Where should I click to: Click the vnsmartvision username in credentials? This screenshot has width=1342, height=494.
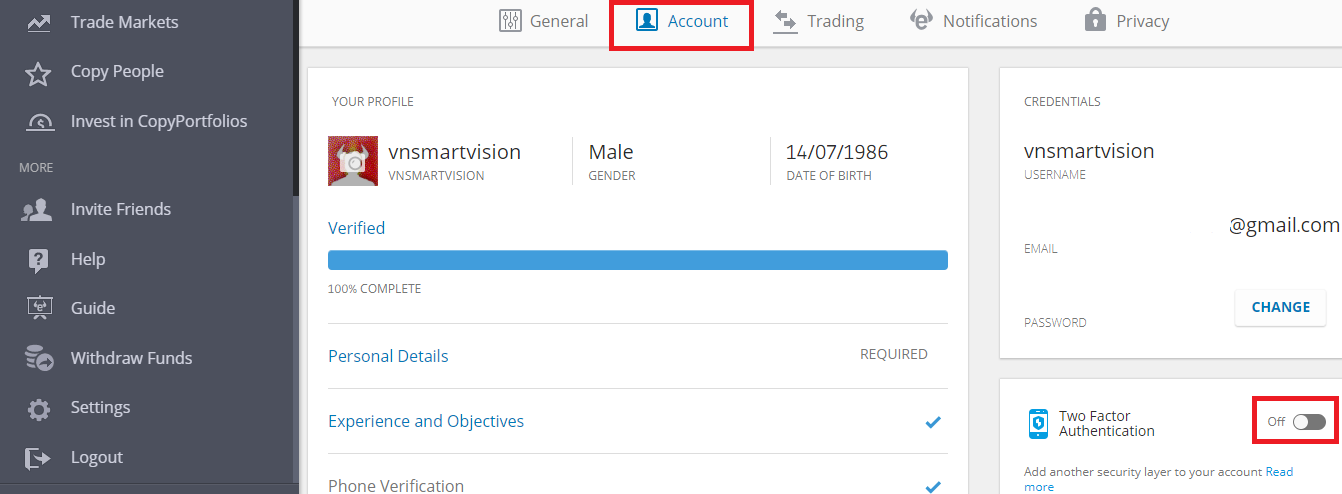click(1089, 151)
